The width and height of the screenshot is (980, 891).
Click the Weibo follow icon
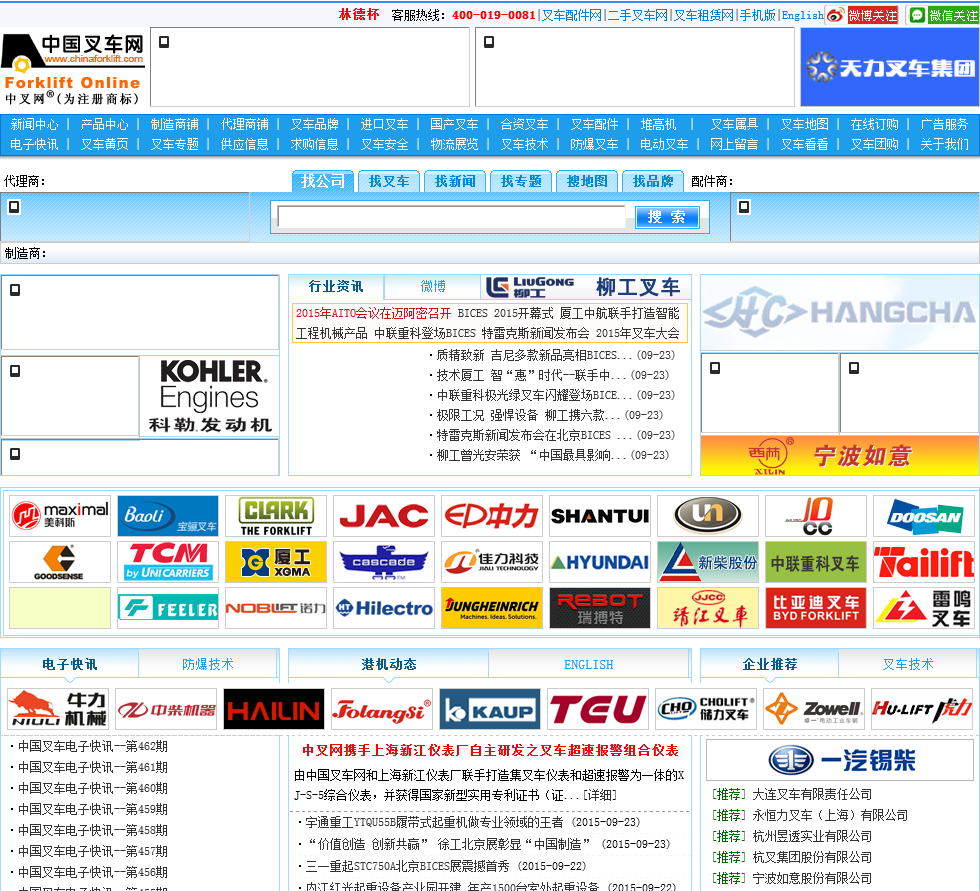coord(862,15)
